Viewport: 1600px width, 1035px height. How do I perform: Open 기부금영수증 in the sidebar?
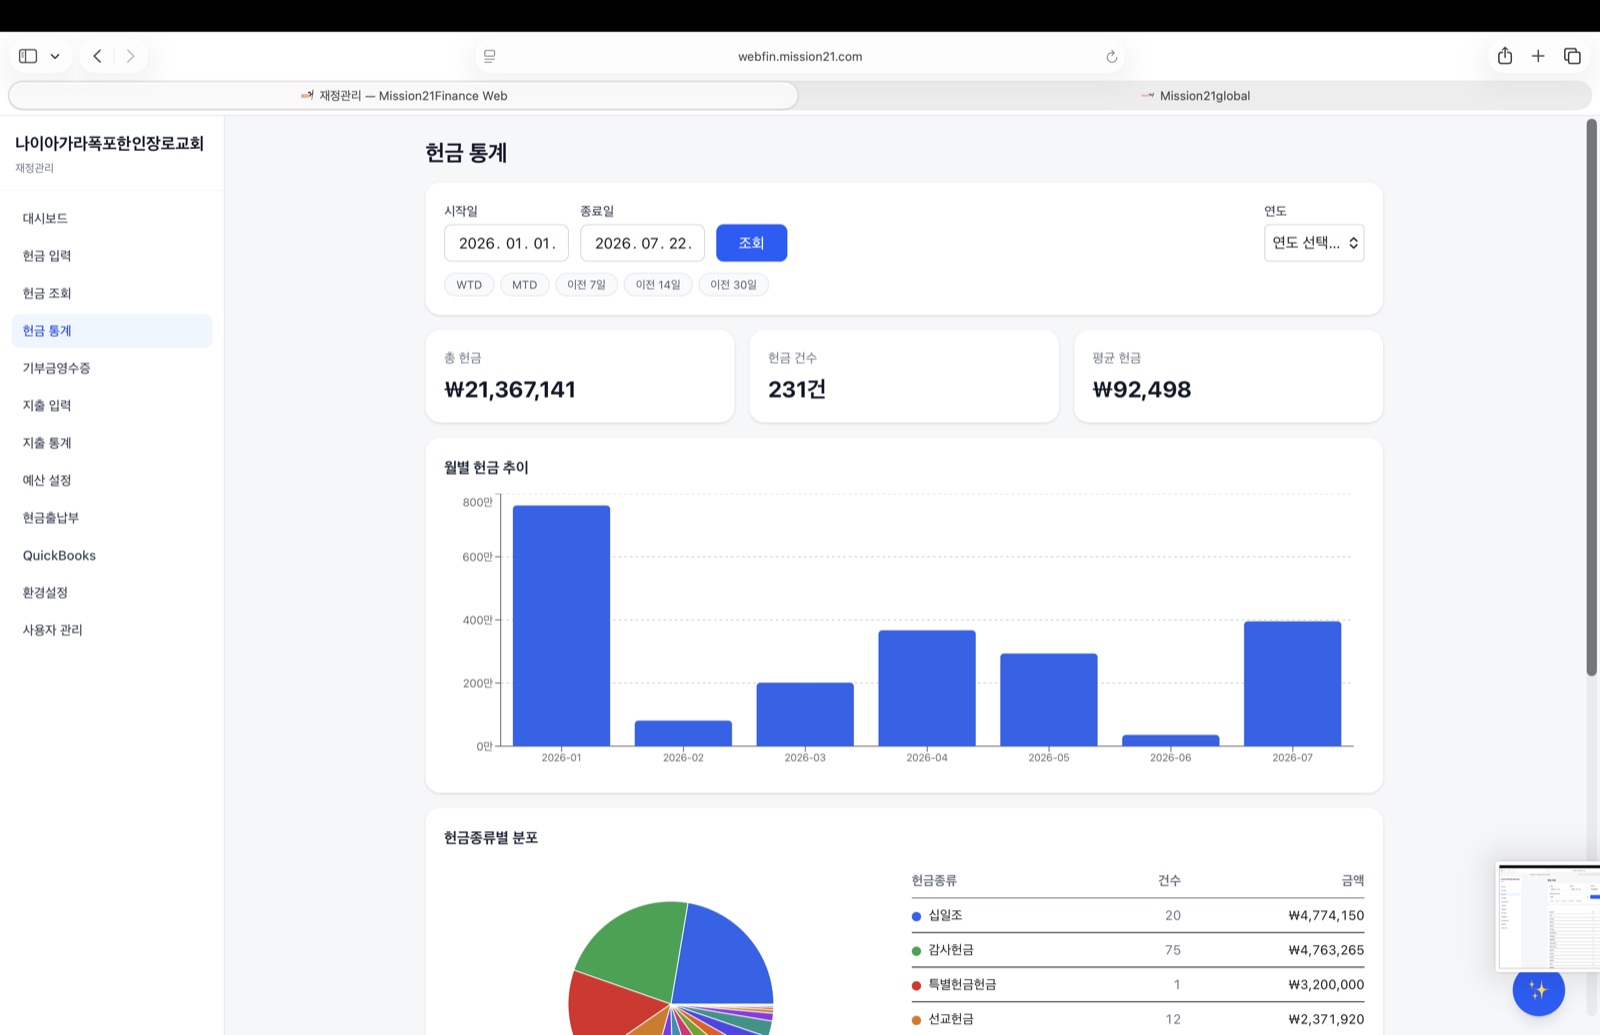pos(112,368)
